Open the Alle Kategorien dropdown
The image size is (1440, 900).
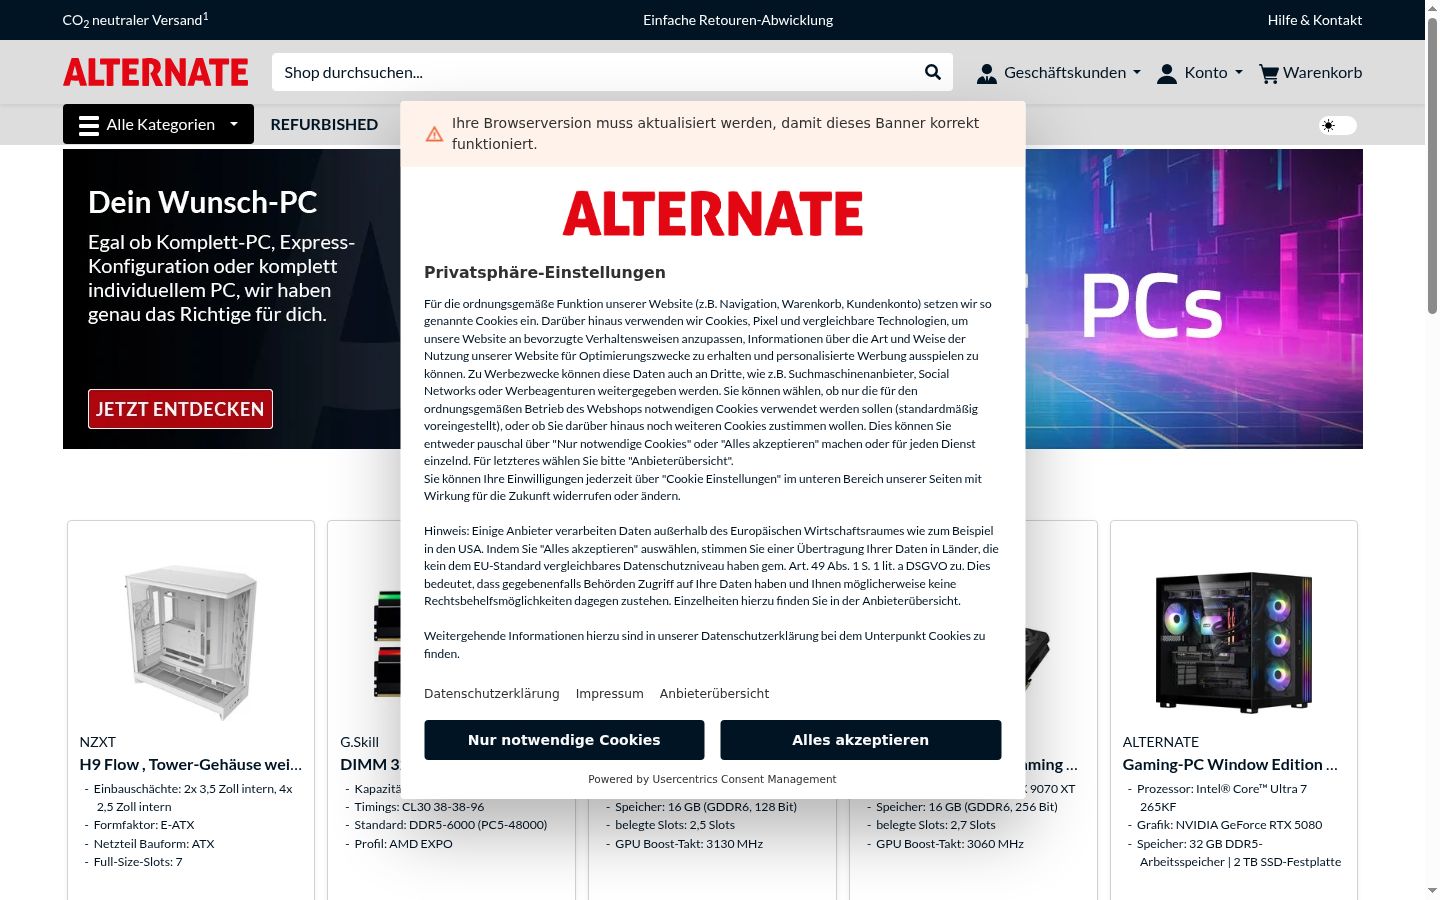point(158,124)
